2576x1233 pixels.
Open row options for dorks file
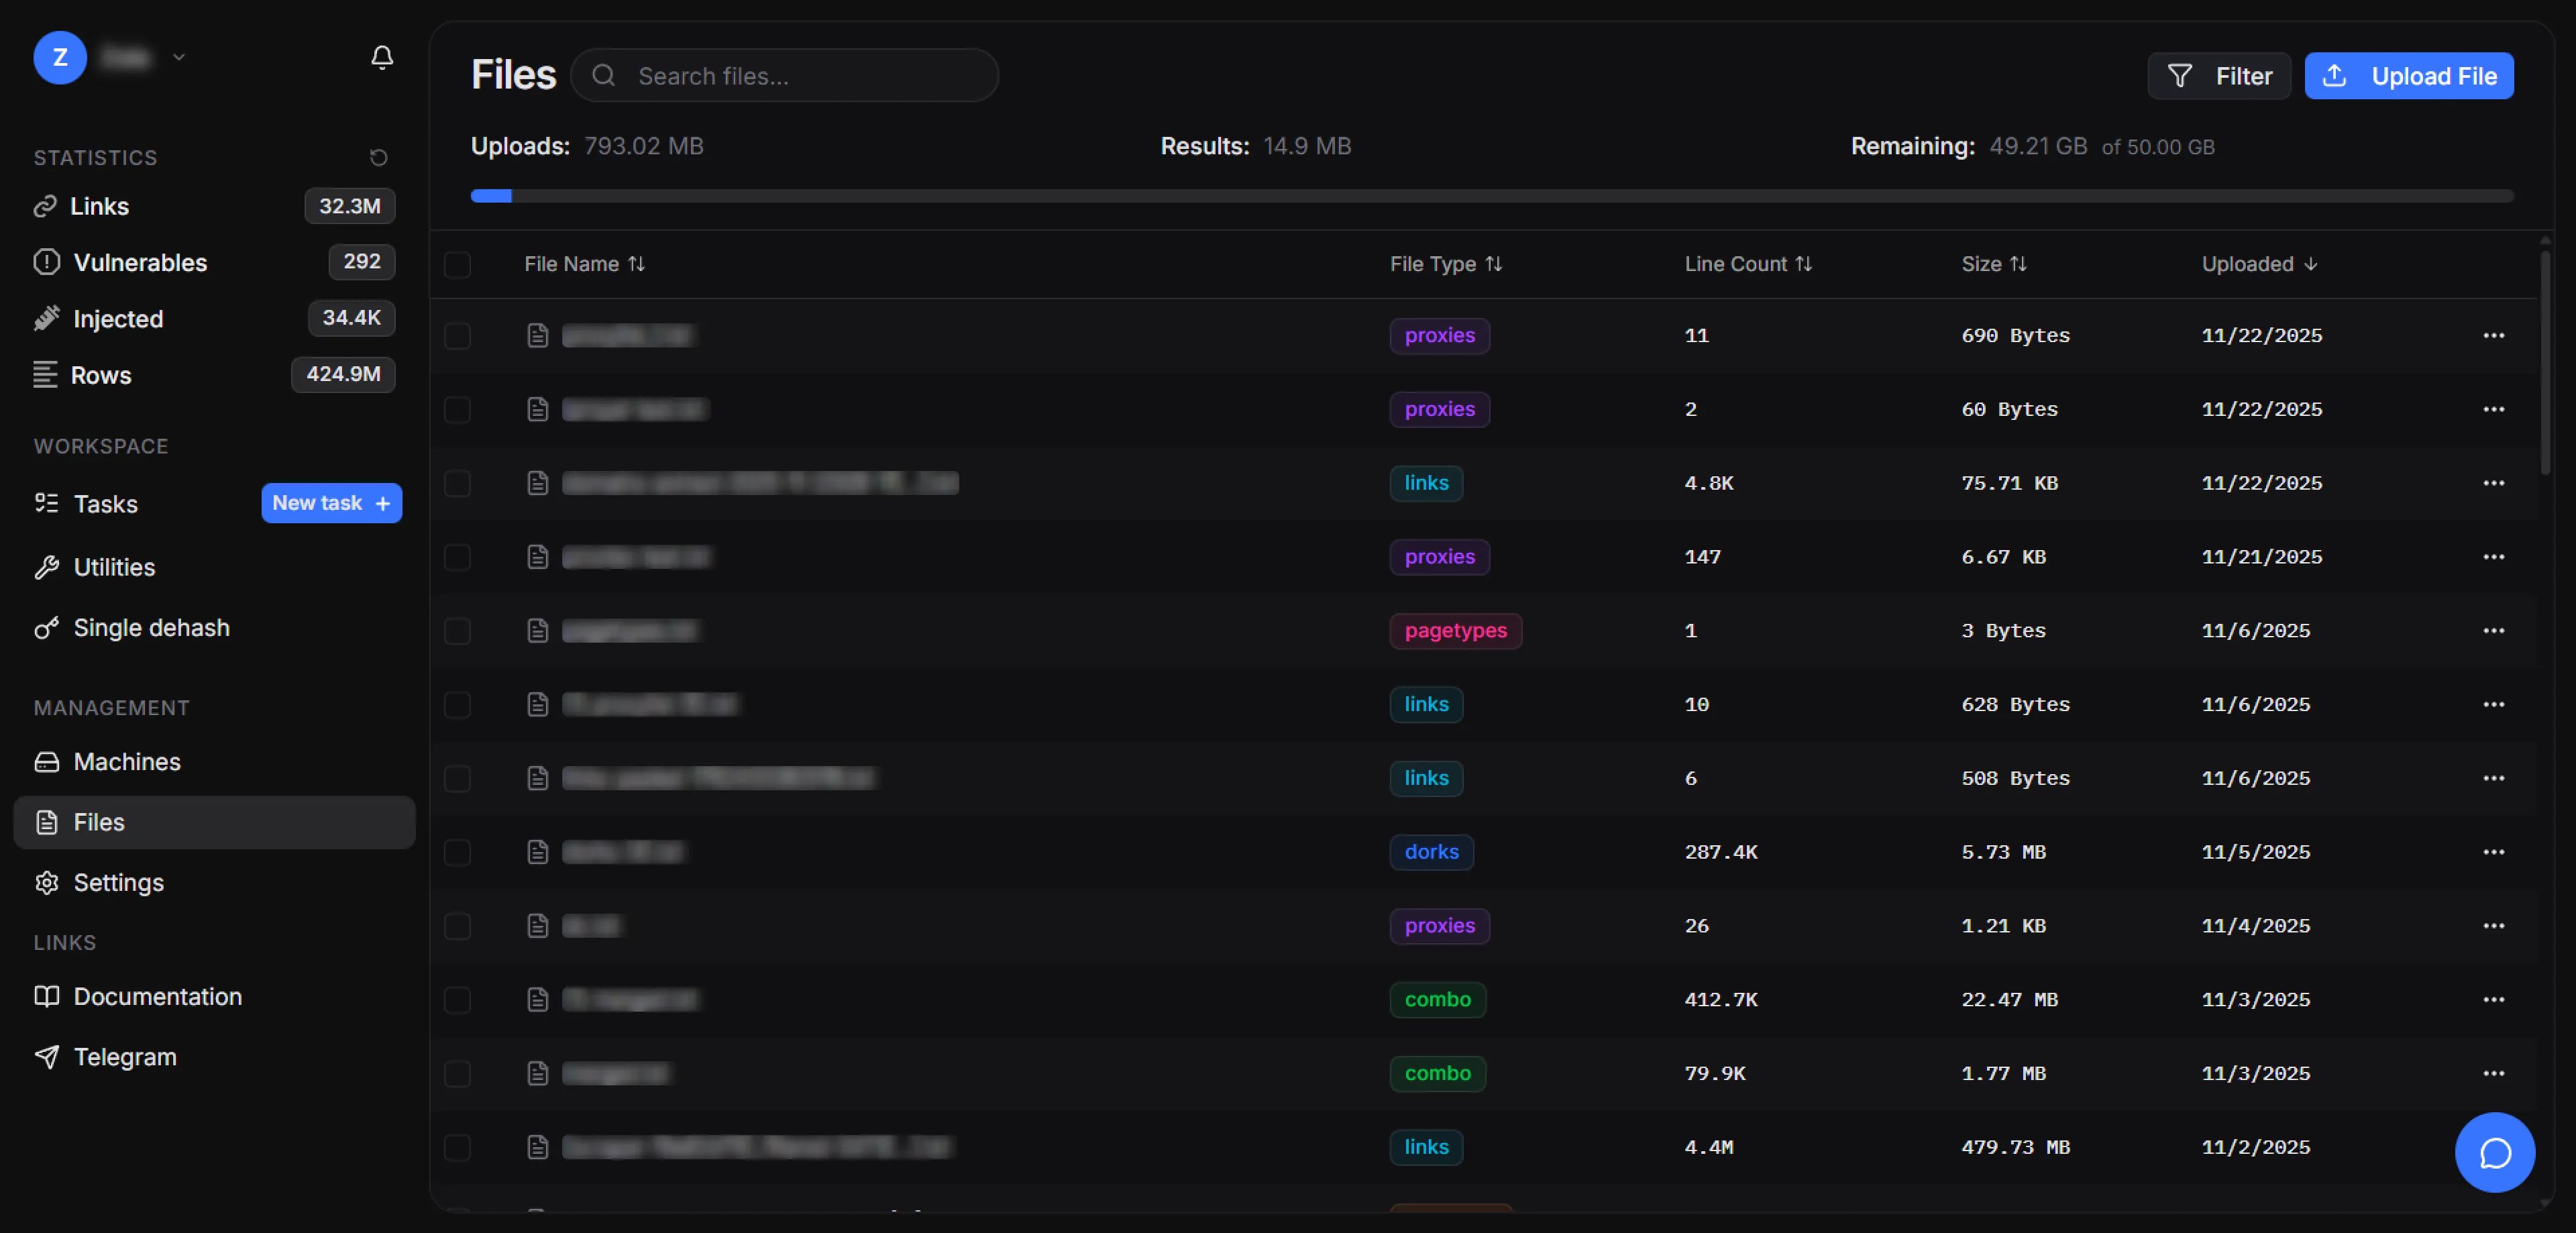(x=2493, y=852)
